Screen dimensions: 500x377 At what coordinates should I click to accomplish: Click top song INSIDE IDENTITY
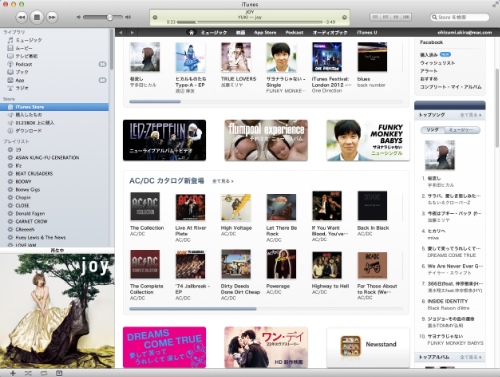[x=448, y=301]
